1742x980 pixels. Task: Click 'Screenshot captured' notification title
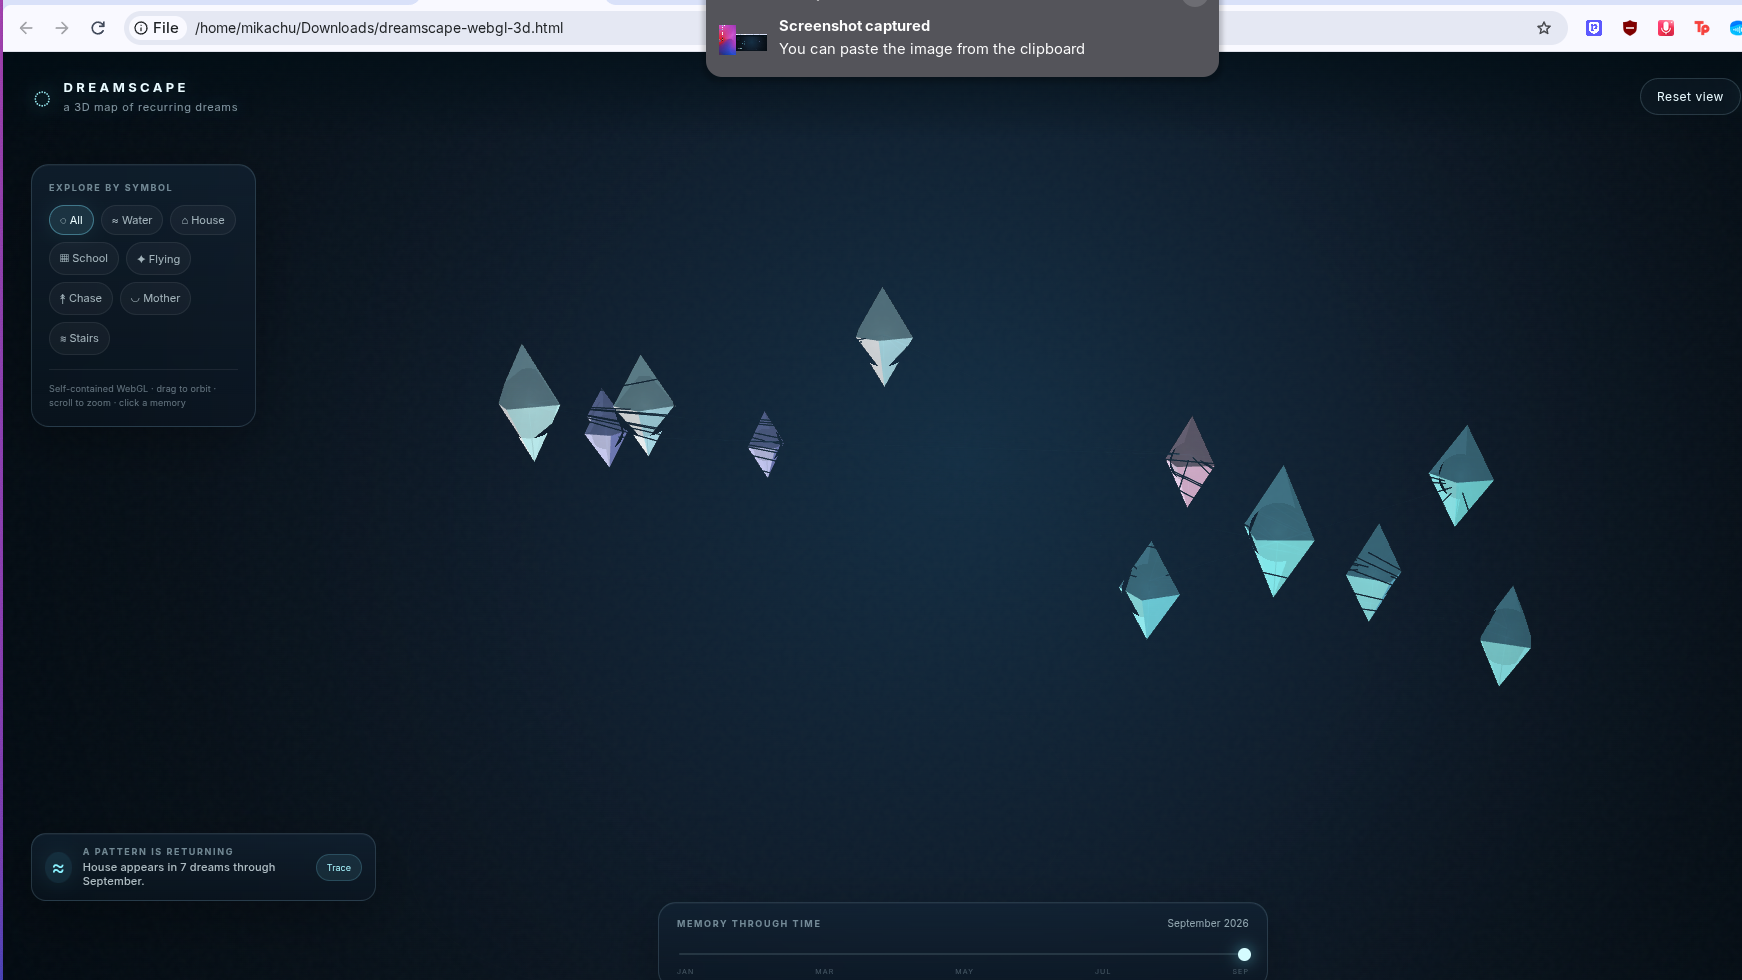[854, 26]
